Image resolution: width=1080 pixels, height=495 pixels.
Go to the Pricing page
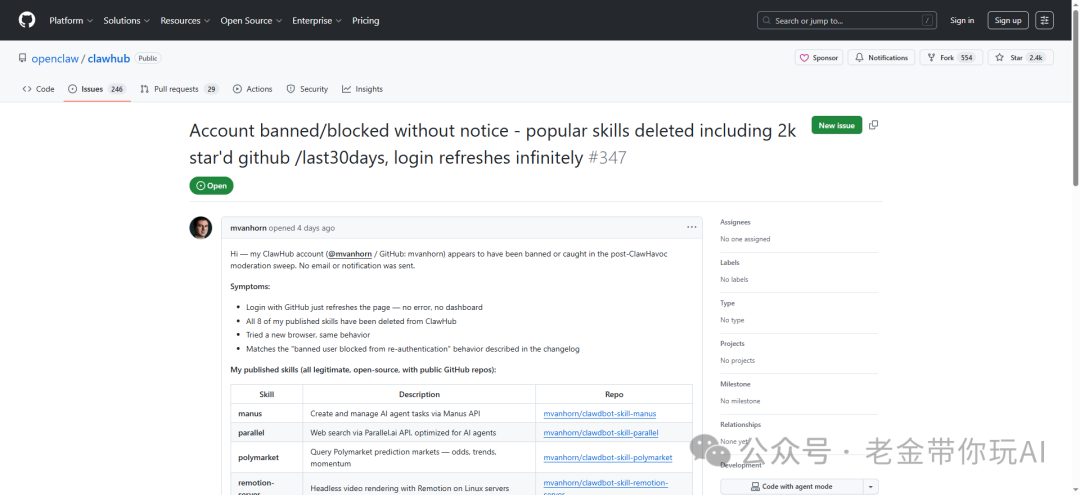coord(366,21)
